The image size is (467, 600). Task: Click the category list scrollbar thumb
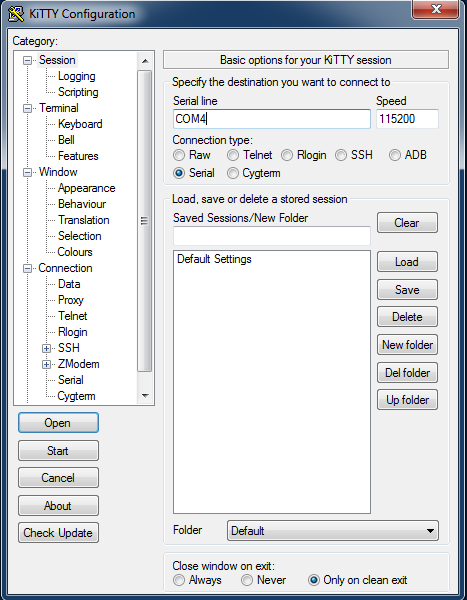coord(145,221)
